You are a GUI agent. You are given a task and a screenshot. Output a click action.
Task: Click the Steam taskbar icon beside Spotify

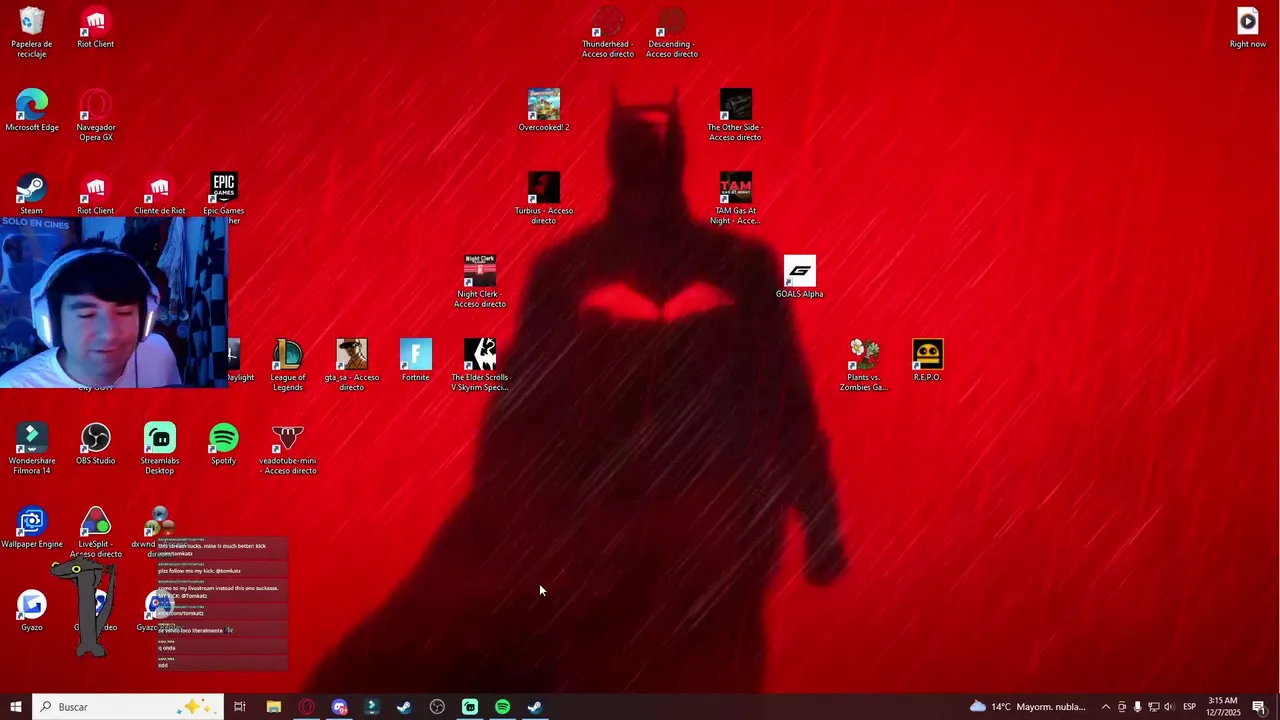pos(535,707)
